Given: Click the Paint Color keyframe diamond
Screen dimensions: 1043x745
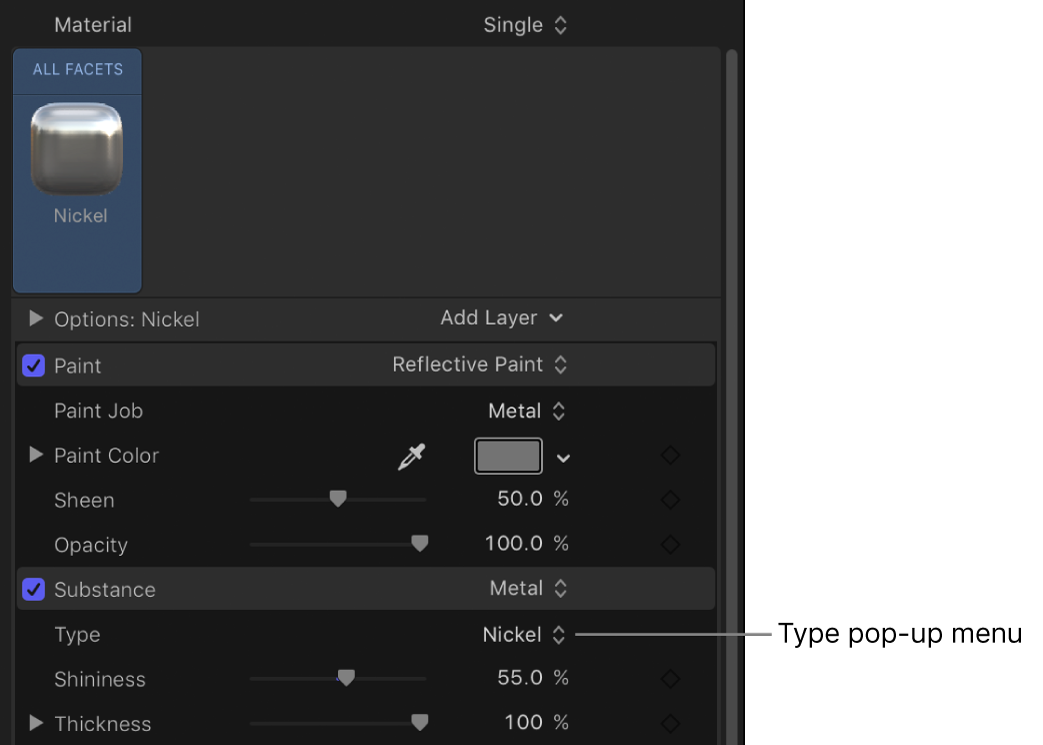Looking at the screenshot, I should [x=670, y=455].
